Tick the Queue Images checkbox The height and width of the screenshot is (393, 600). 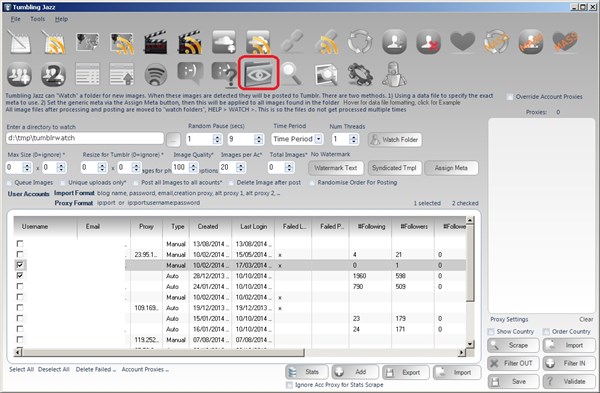tap(10, 183)
